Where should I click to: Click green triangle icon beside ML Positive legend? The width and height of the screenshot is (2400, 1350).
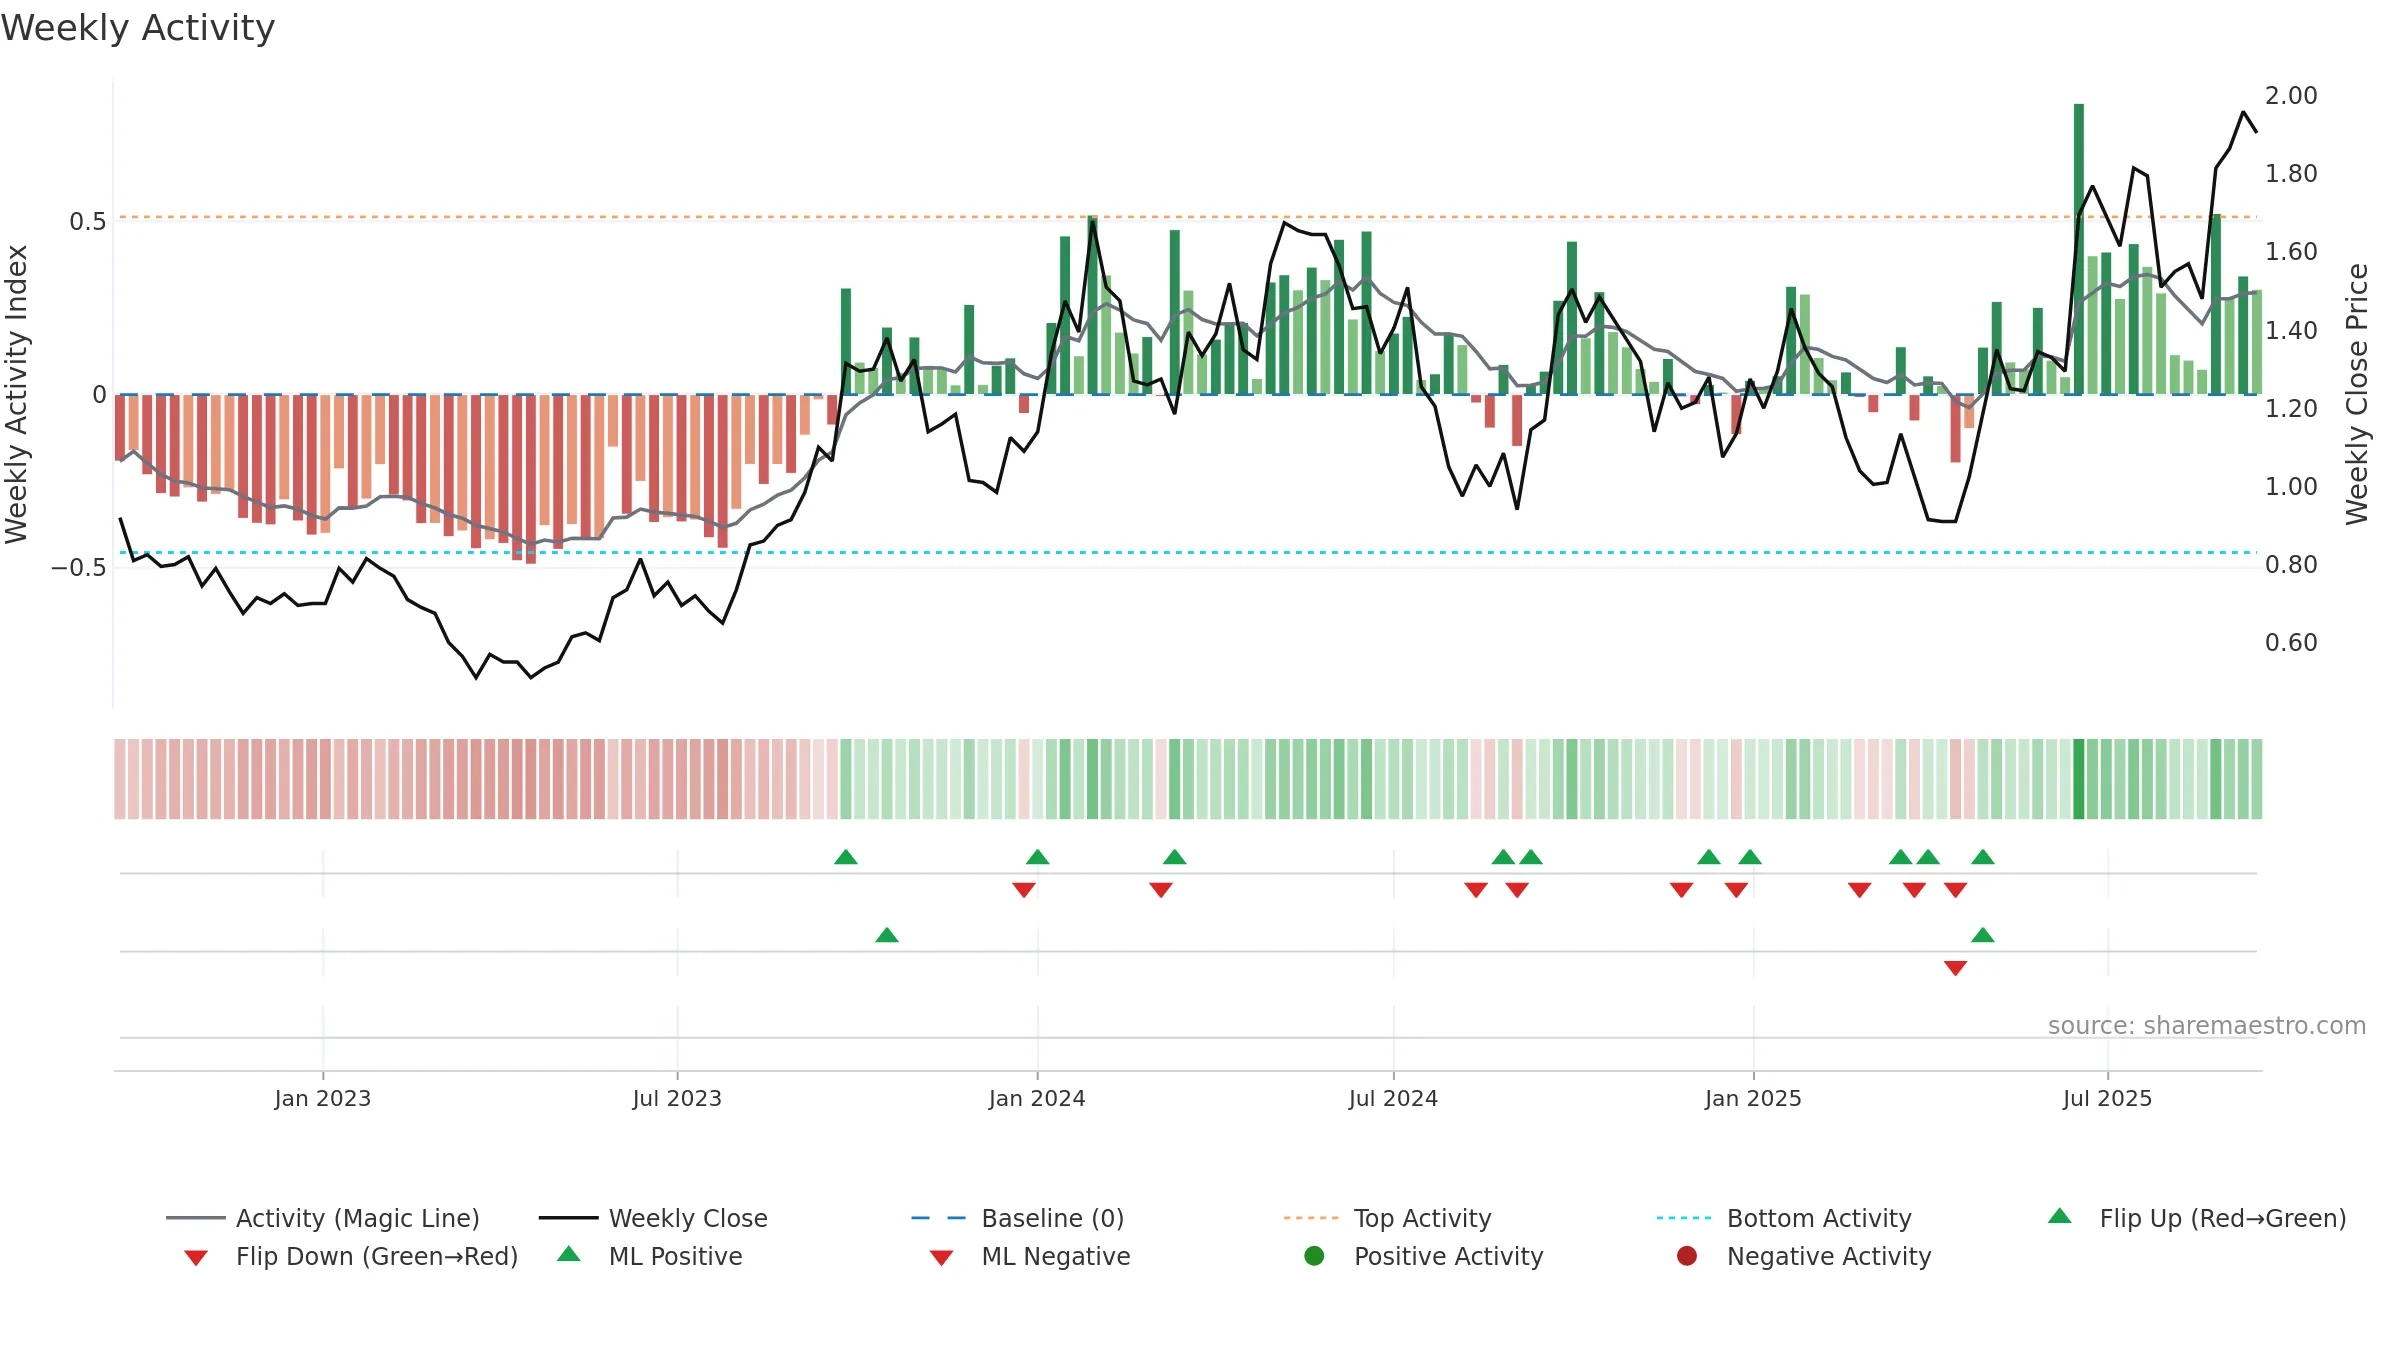569,1254
